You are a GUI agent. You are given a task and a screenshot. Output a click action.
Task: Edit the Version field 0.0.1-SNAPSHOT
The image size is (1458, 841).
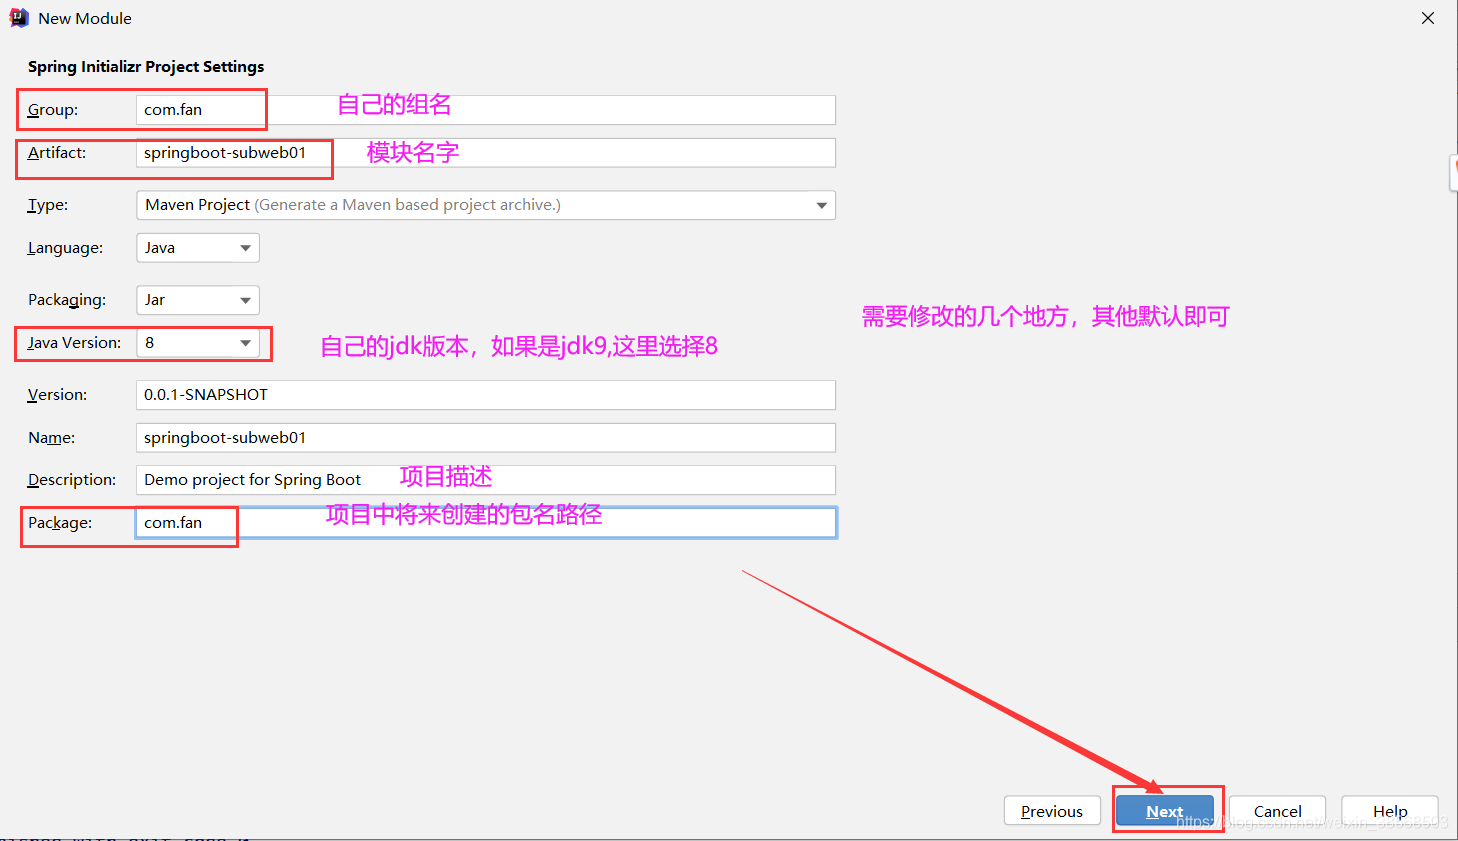486,395
